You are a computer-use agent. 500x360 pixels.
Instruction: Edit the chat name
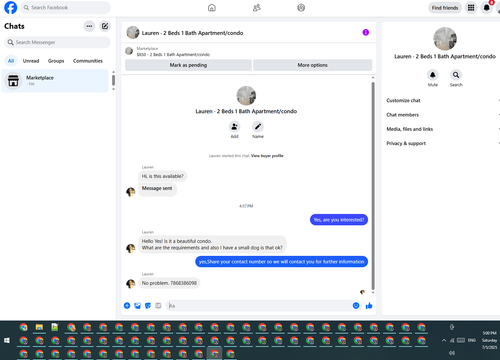click(258, 127)
